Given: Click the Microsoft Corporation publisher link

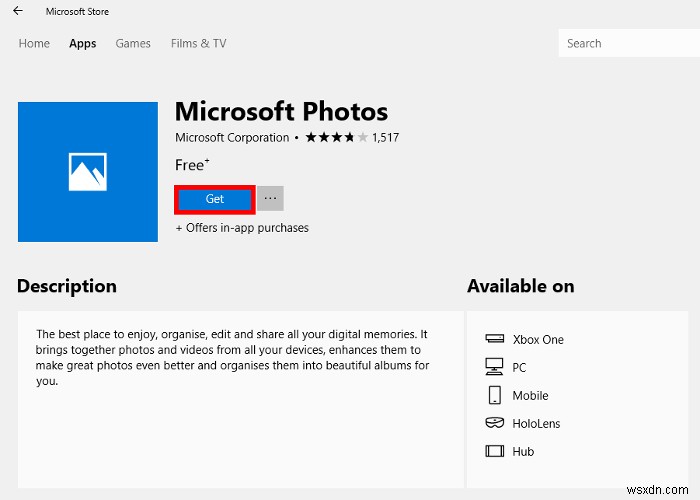Looking at the screenshot, I should 232,138.
